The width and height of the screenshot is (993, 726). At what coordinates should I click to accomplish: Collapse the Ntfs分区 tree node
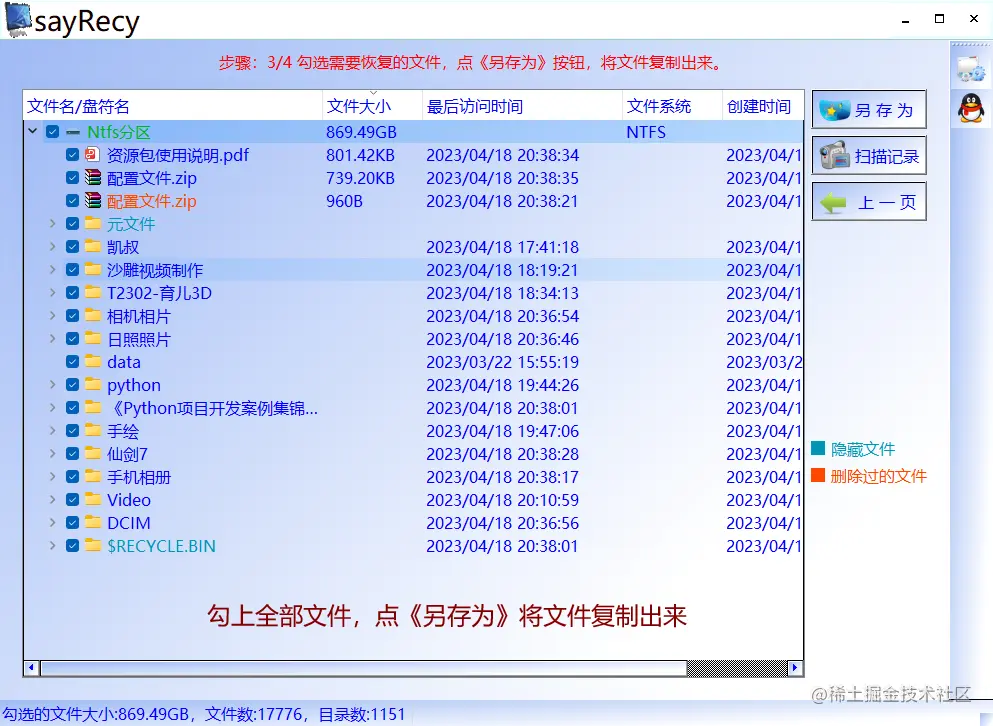click(x=33, y=131)
